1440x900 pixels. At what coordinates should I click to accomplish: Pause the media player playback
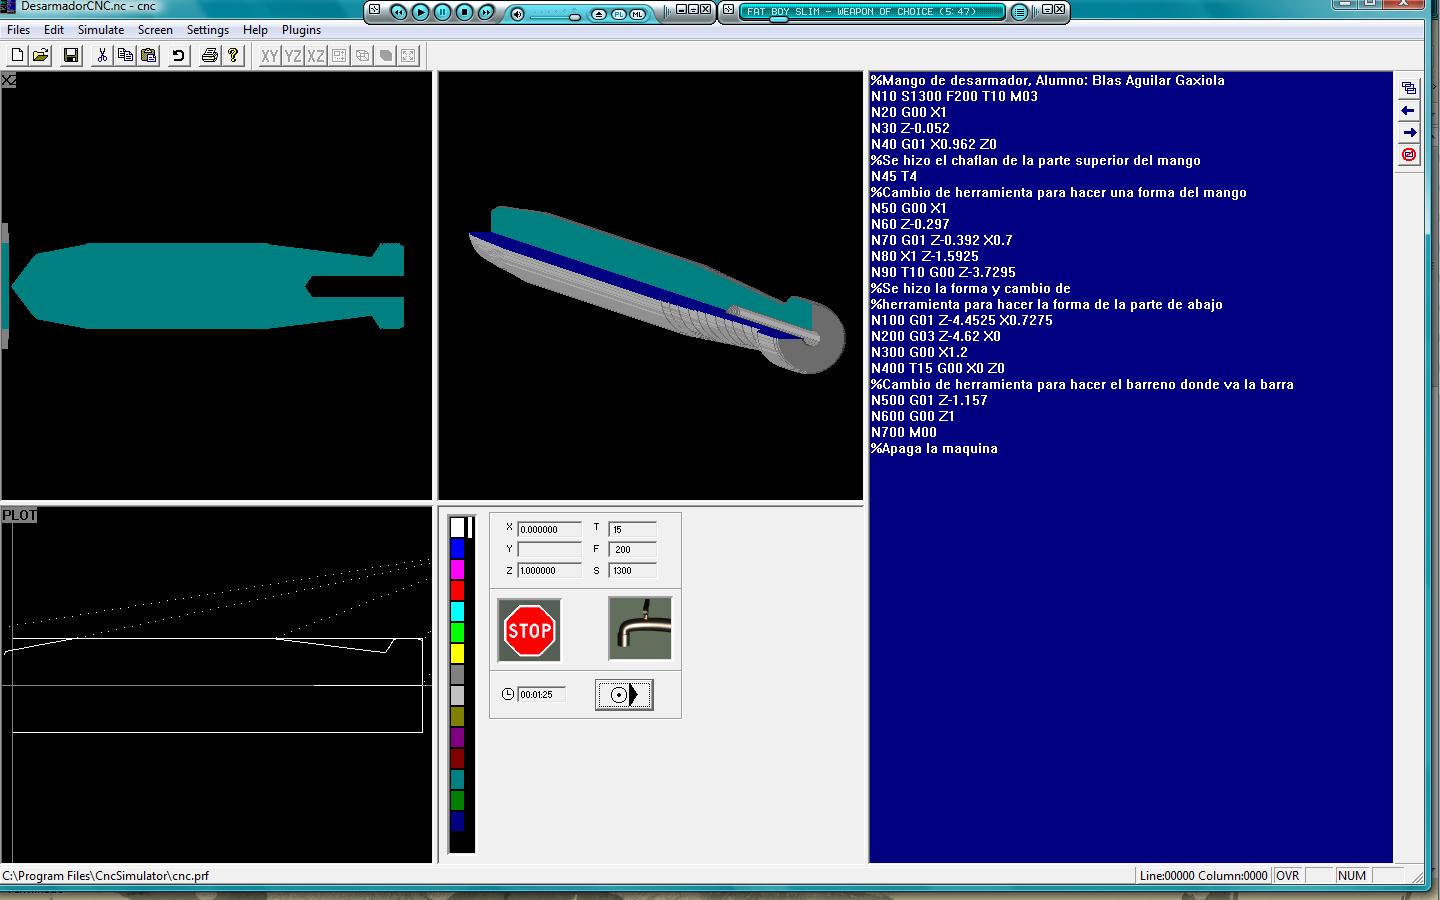pos(442,12)
